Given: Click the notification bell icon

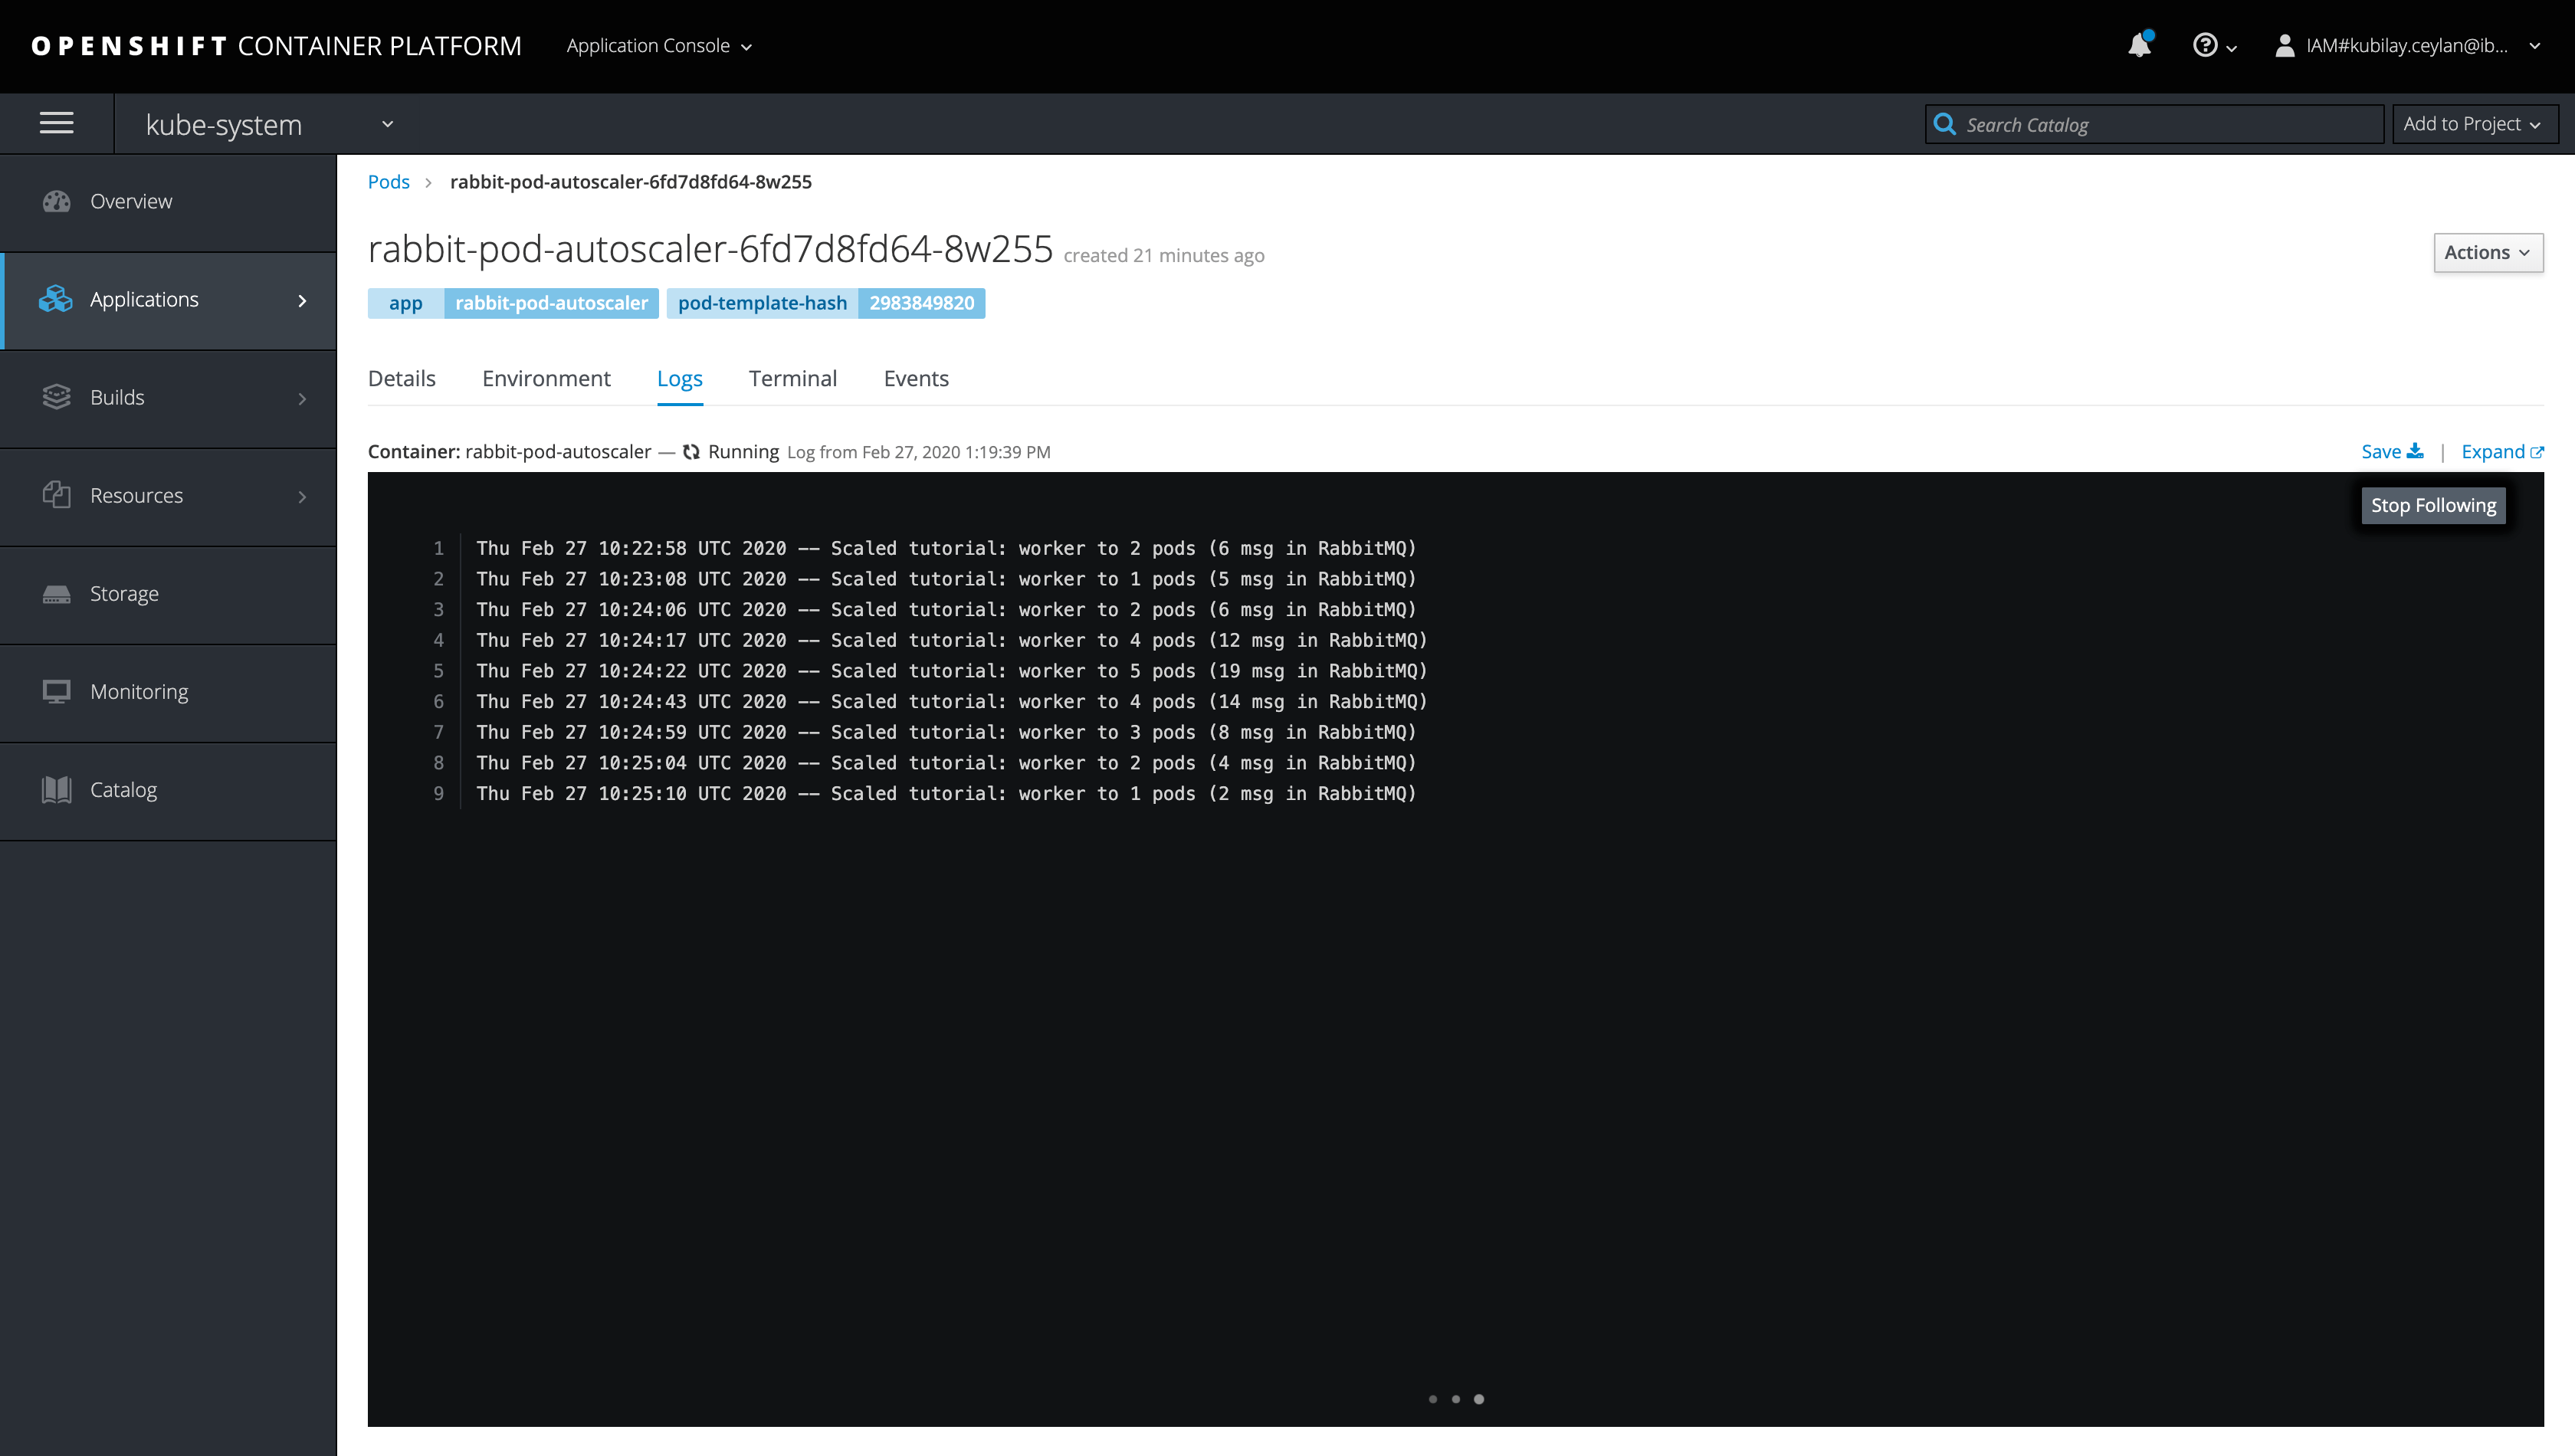Looking at the screenshot, I should [2139, 46].
